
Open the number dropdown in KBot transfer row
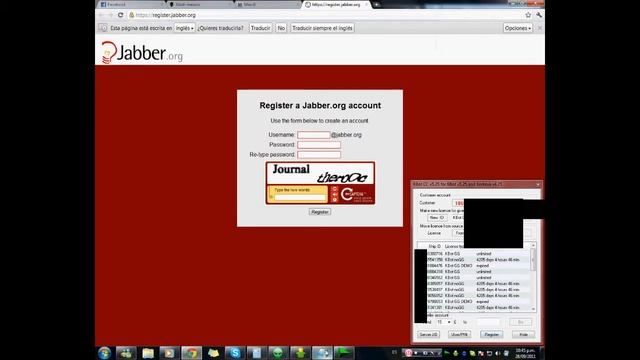point(444,322)
